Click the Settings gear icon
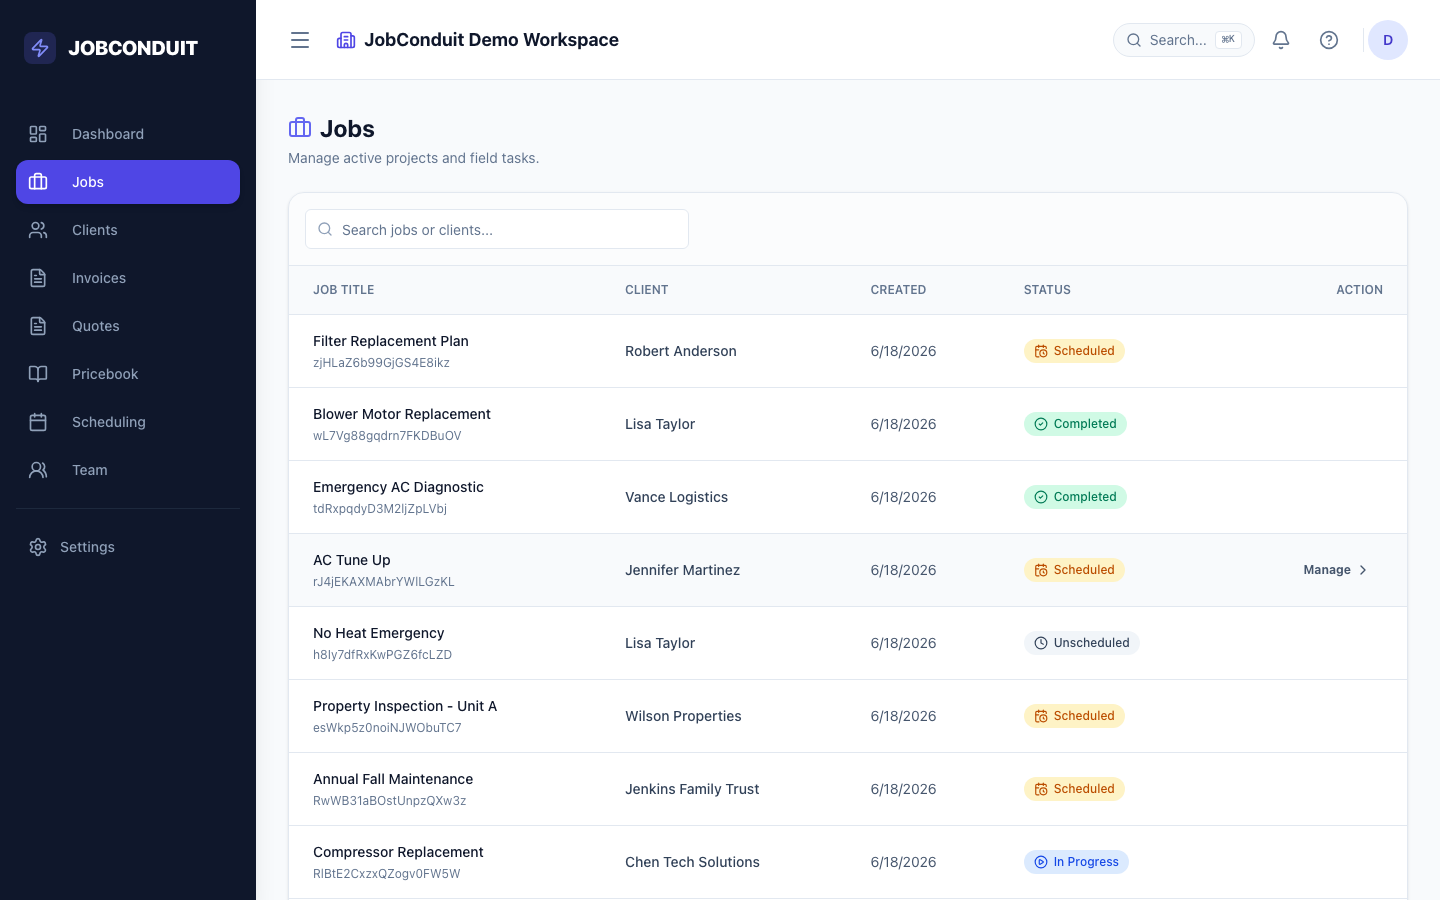This screenshot has height=900, width=1440. (38, 547)
